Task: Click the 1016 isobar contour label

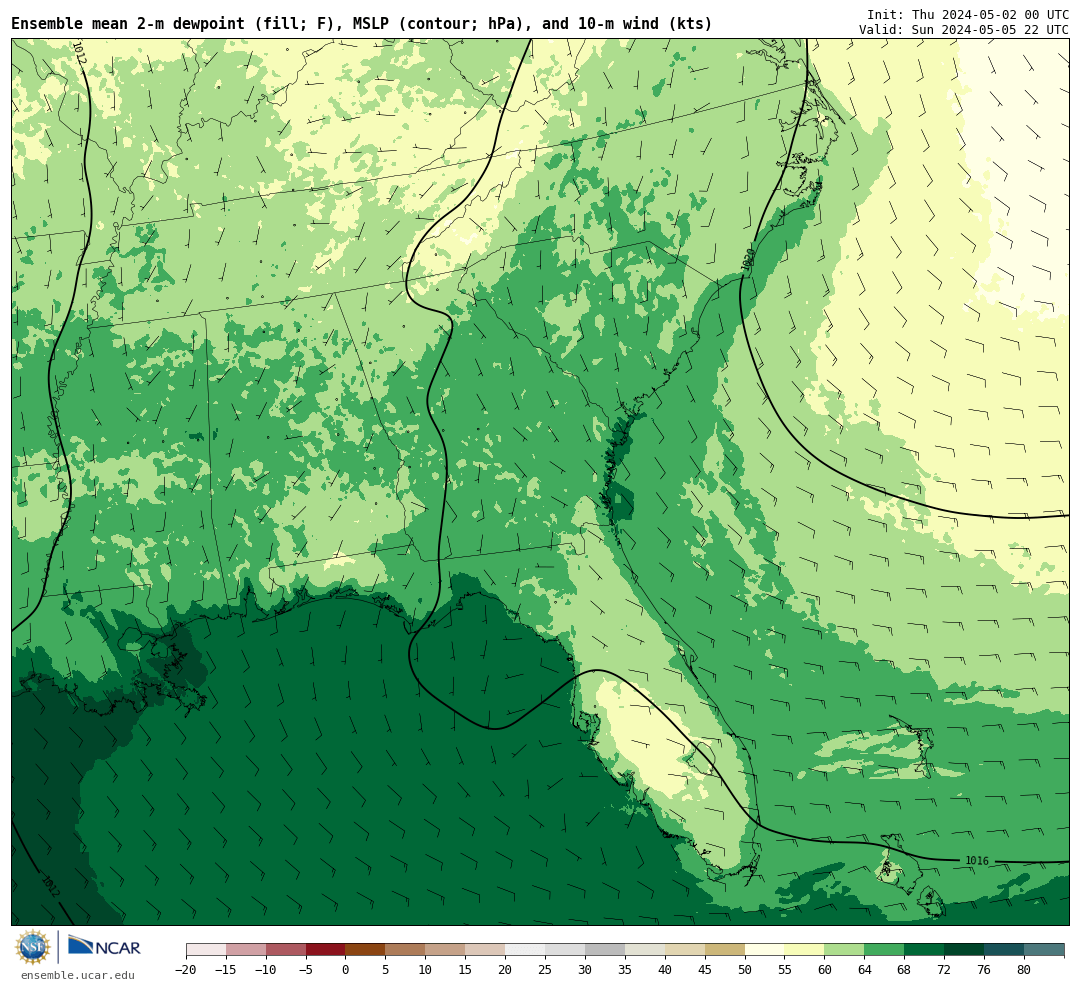Action: click(977, 861)
